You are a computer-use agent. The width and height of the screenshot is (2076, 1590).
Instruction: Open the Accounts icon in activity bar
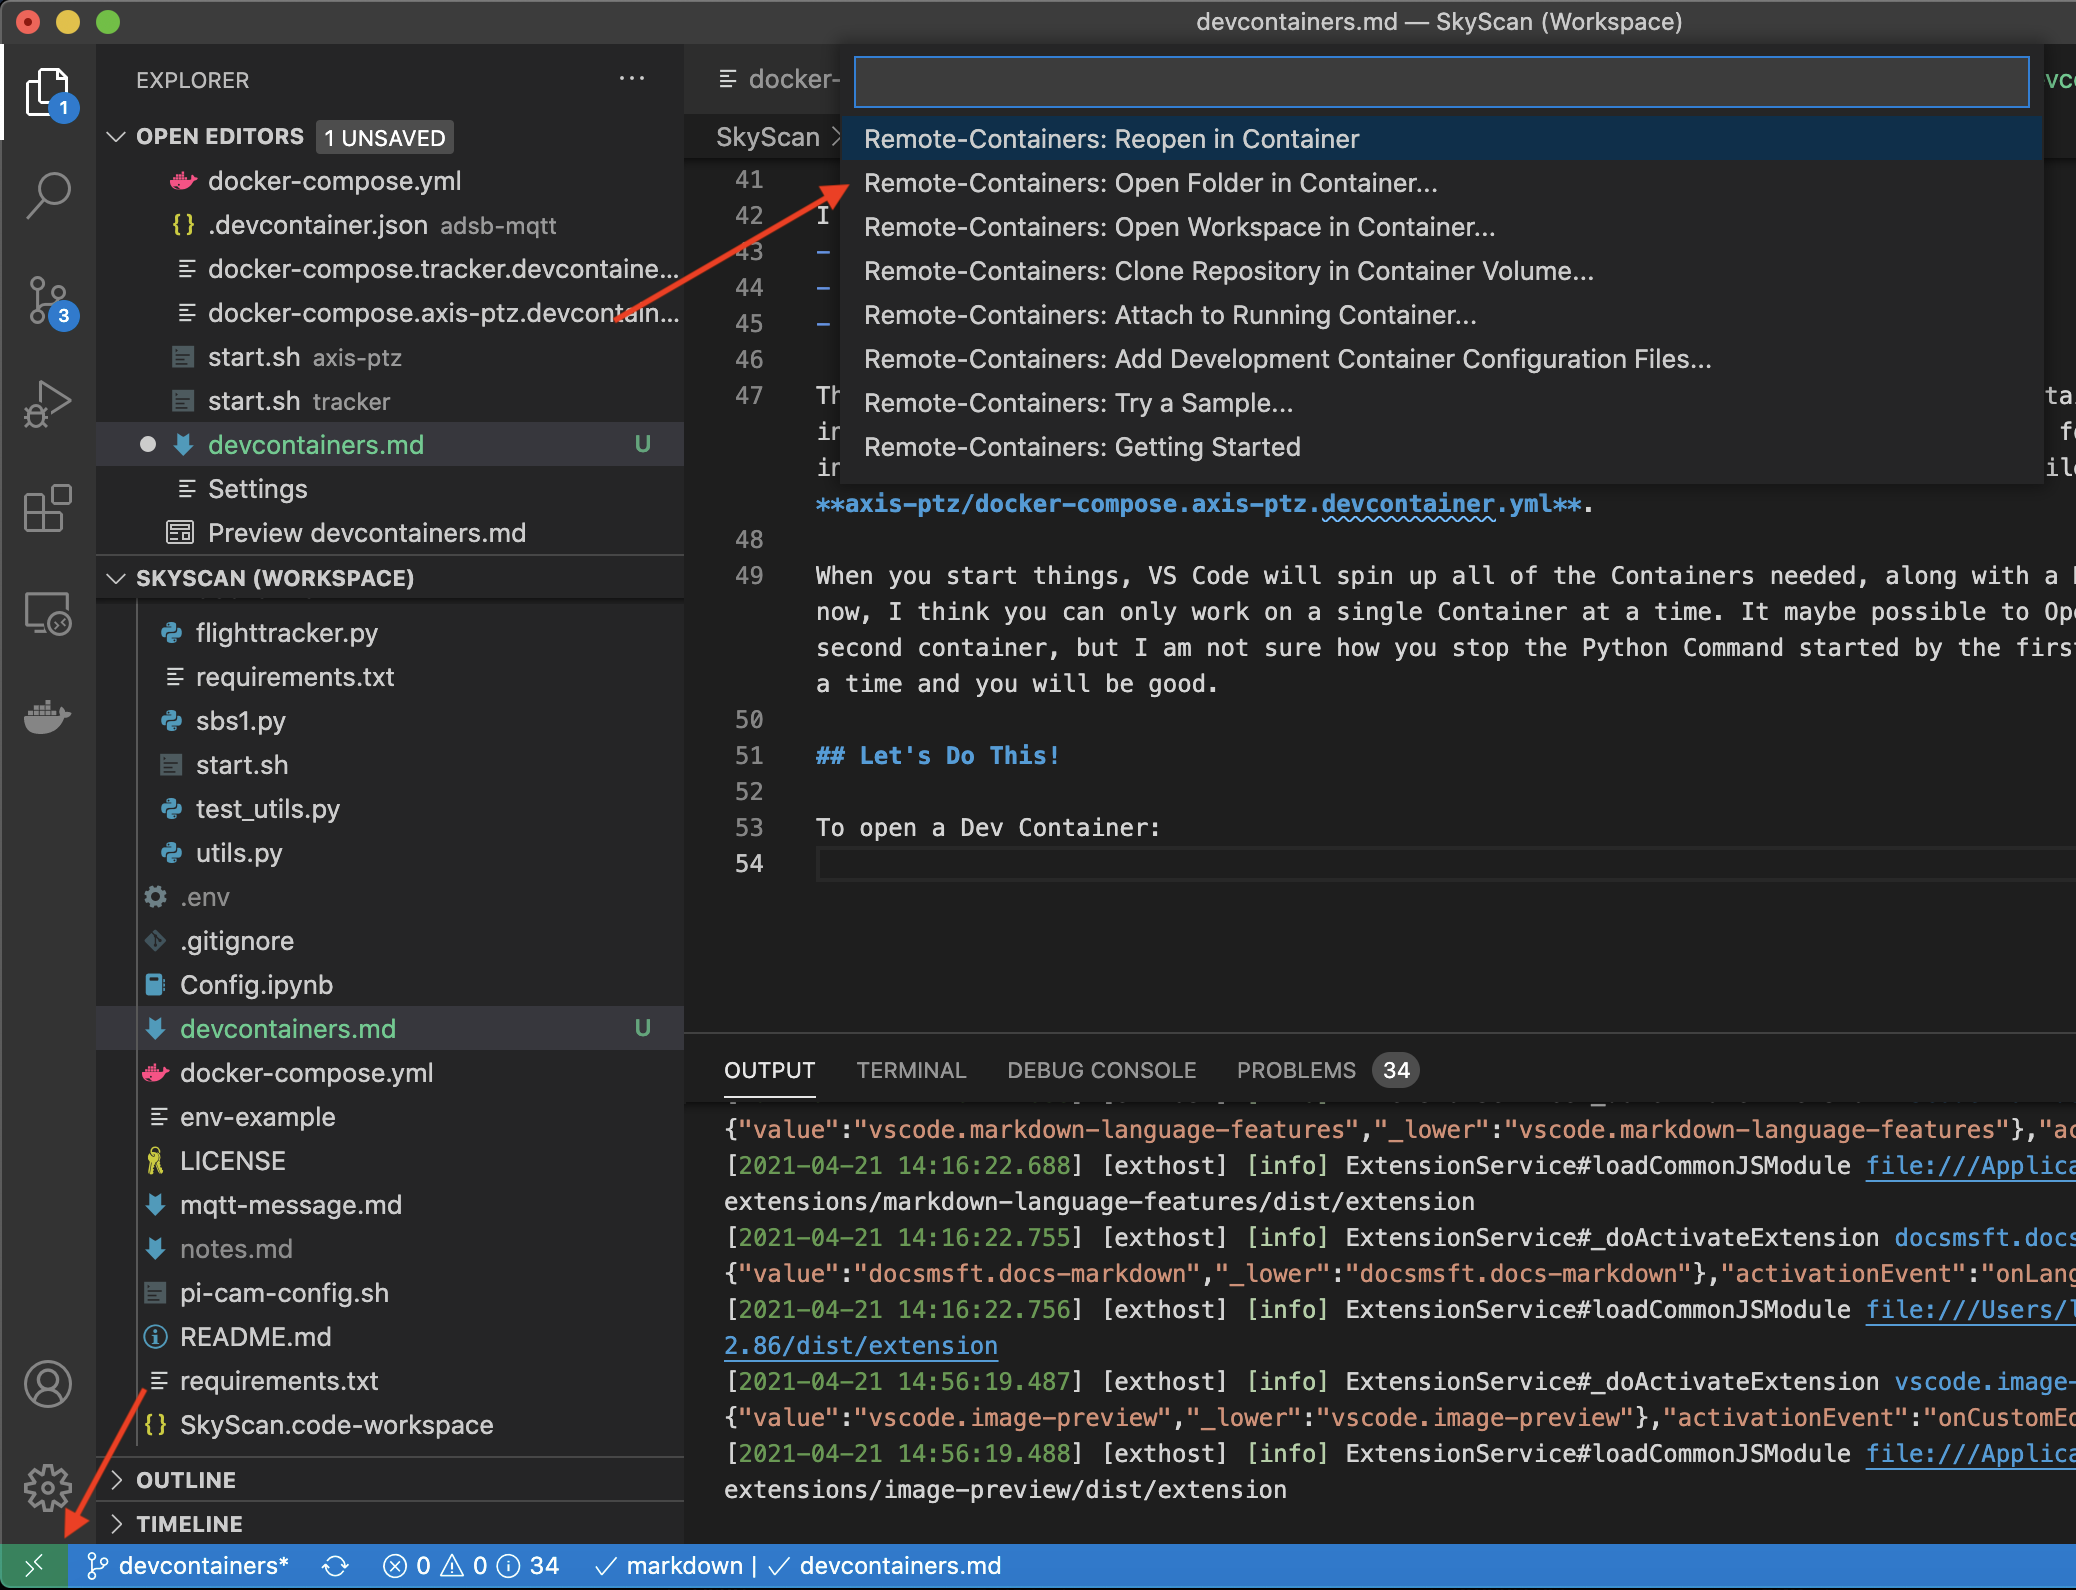pos(48,1384)
